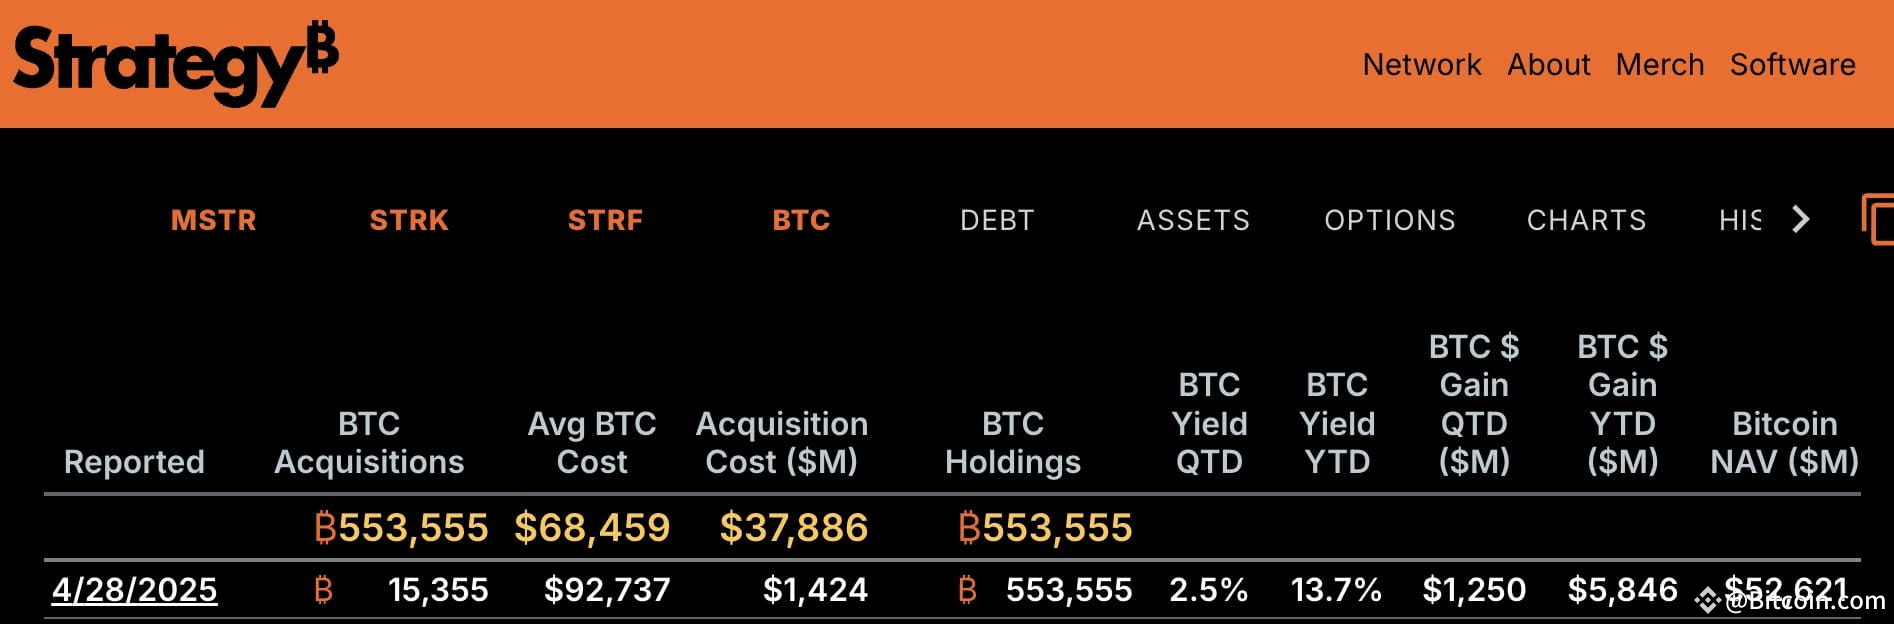View the CHARTS tab
Screen dimensions: 1894x624
[x=1586, y=220]
